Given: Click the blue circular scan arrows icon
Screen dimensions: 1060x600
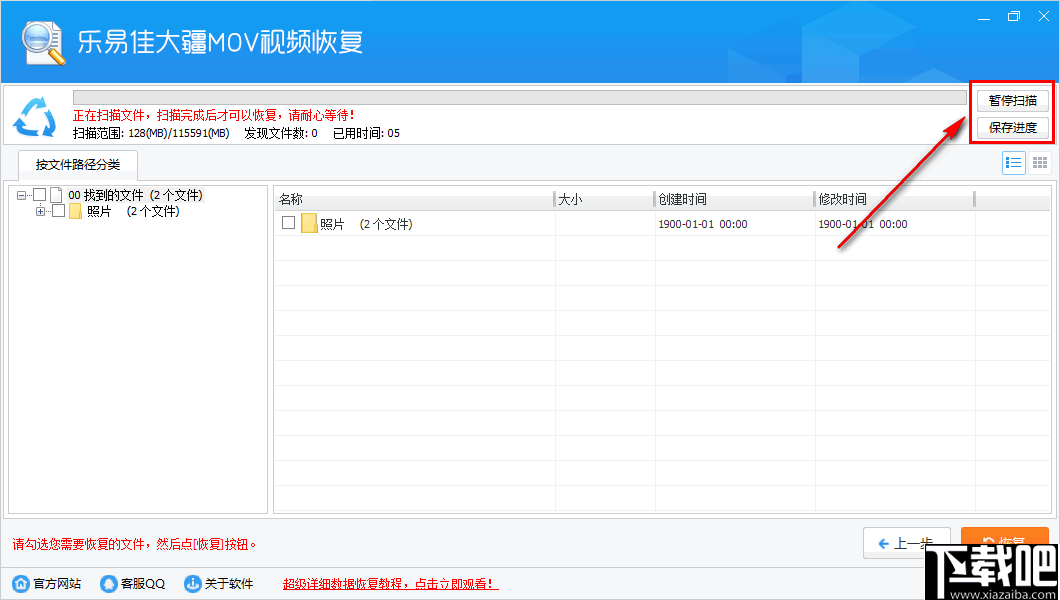Looking at the screenshot, I should click(x=35, y=116).
